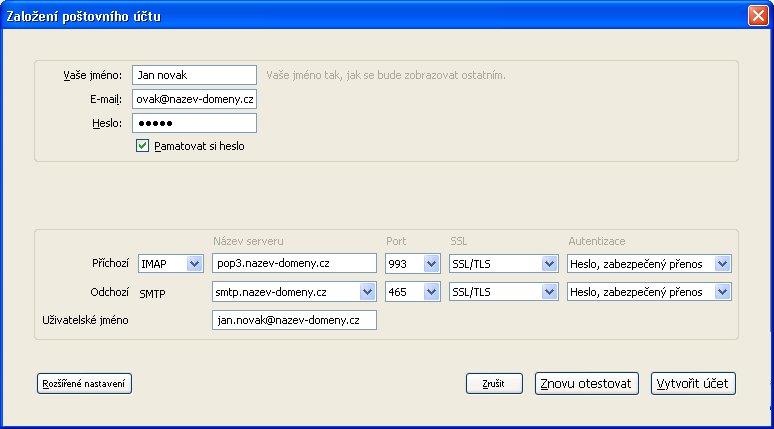774x429 pixels.
Task: Focus the E-mail address field
Action: (x=194, y=99)
